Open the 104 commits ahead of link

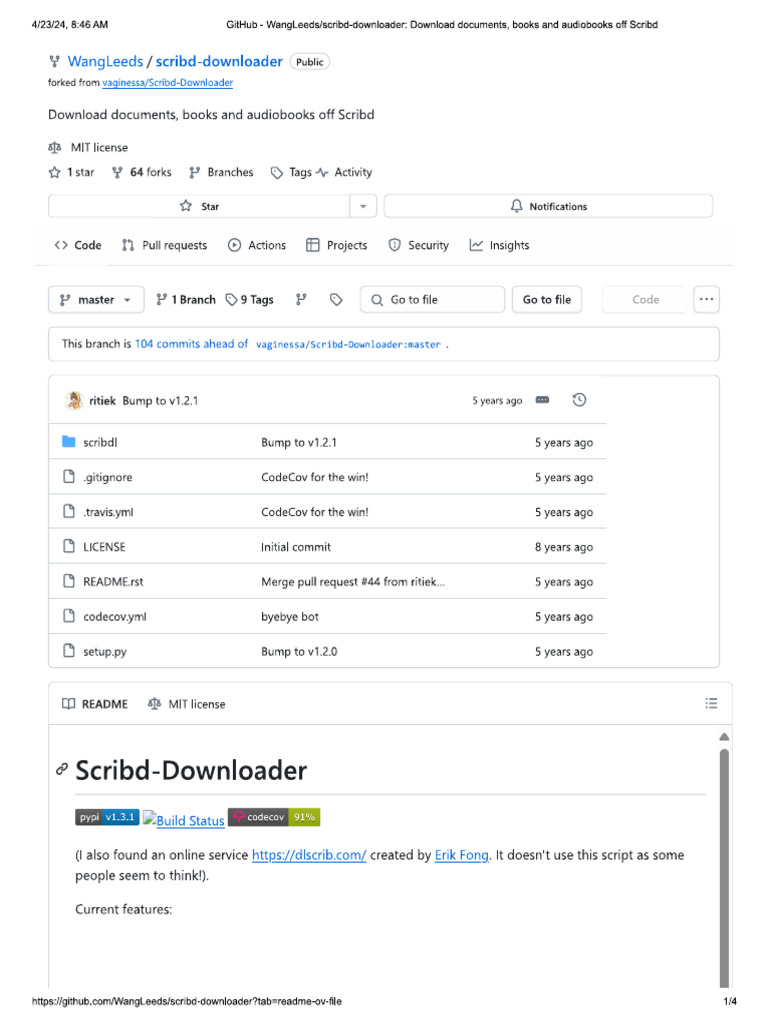point(191,344)
